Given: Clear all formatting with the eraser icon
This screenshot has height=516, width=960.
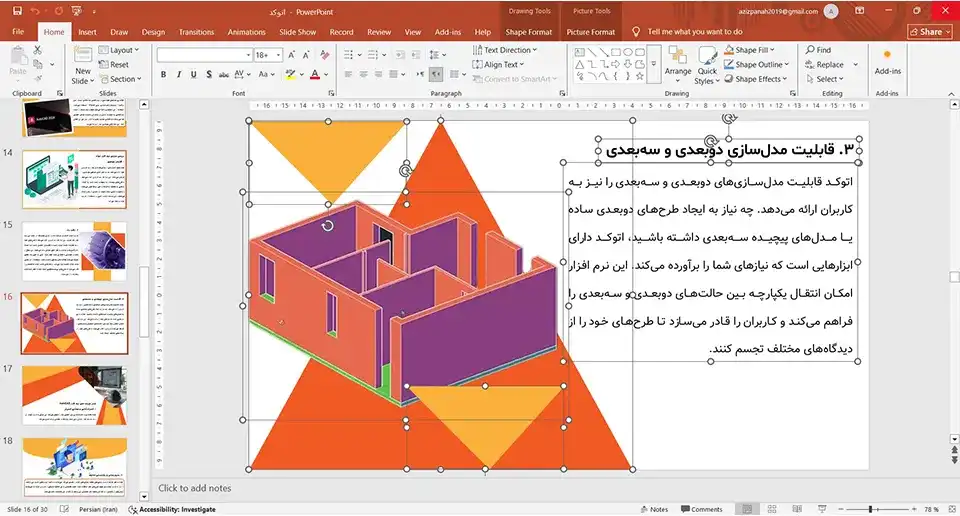Looking at the screenshot, I should (x=324, y=55).
